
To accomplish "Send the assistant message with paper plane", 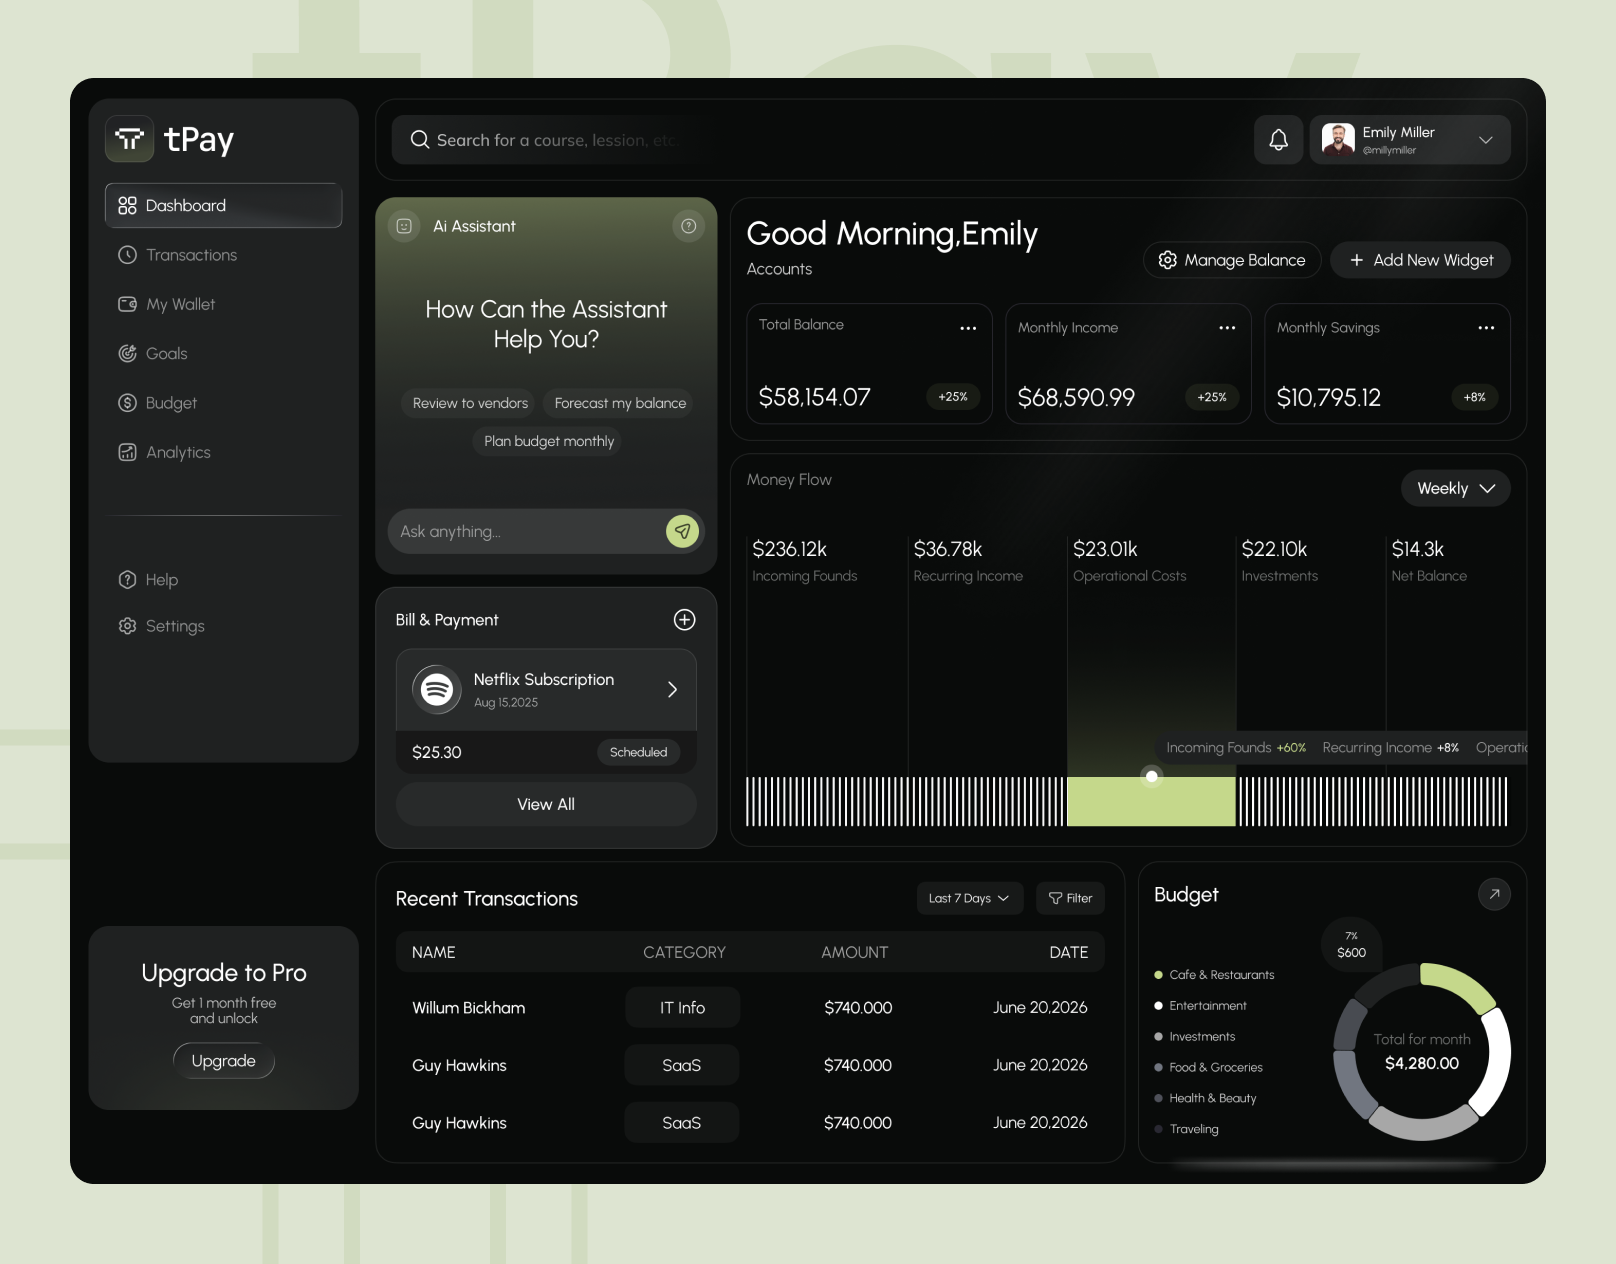I will pos(682,531).
